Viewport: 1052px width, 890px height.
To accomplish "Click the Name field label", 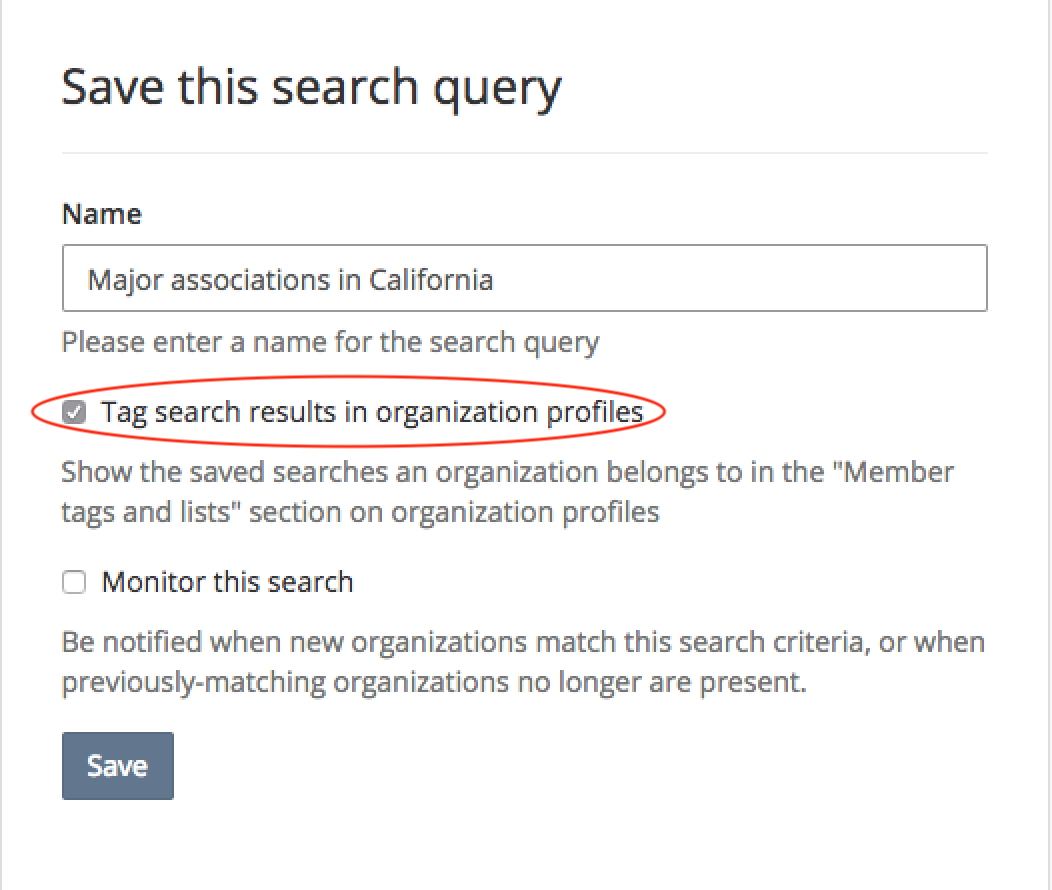I will (x=101, y=213).
